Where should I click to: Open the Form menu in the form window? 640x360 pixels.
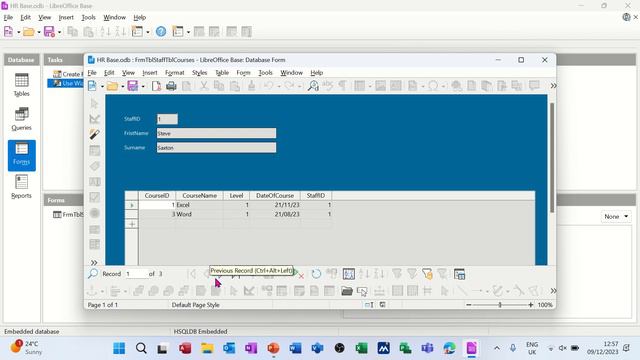pos(243,73)
